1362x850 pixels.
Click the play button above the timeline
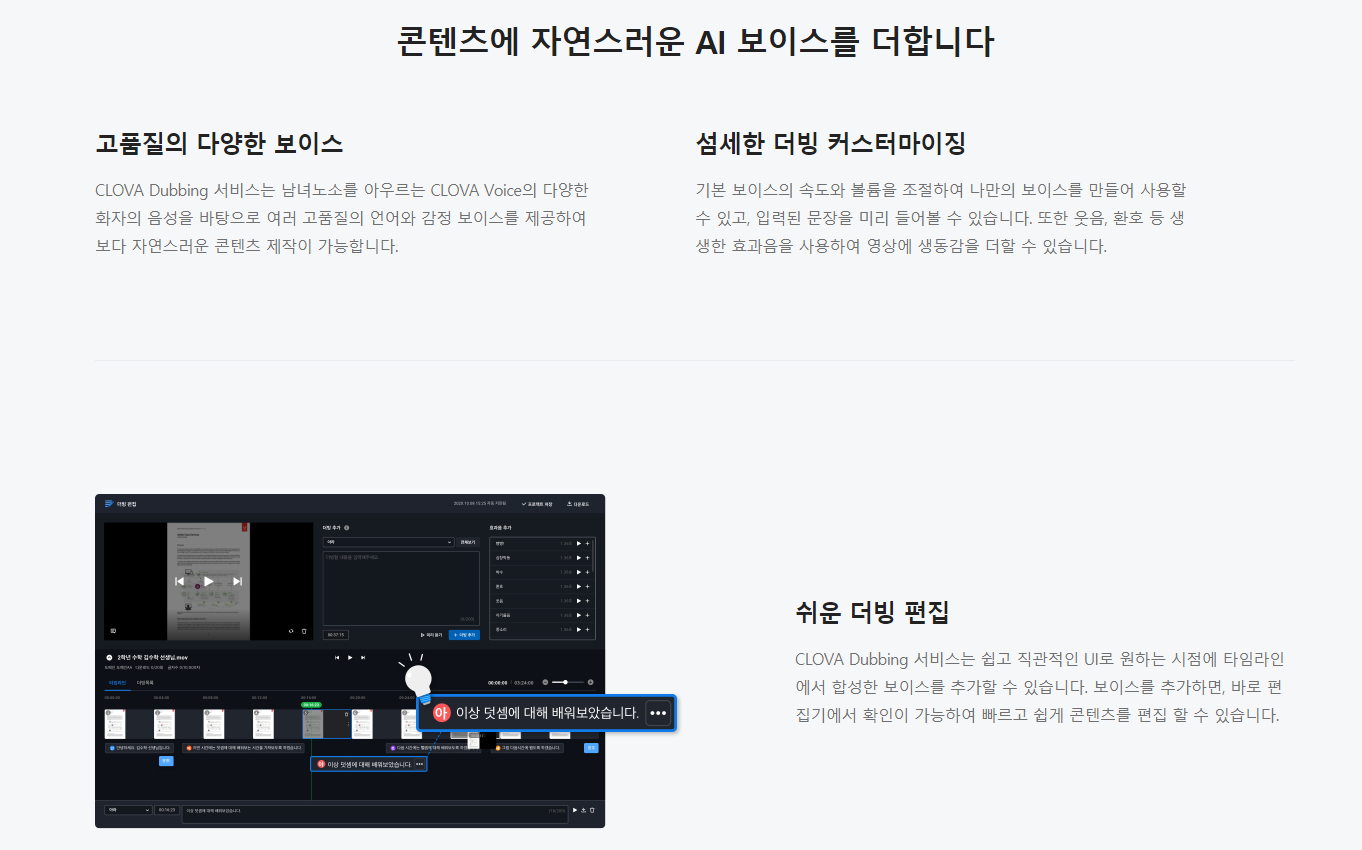[350, 657]
